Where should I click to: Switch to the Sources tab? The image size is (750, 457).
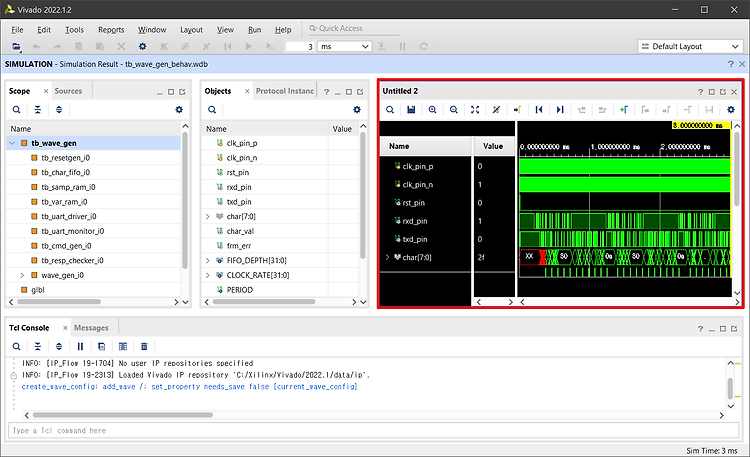(68, 91)
